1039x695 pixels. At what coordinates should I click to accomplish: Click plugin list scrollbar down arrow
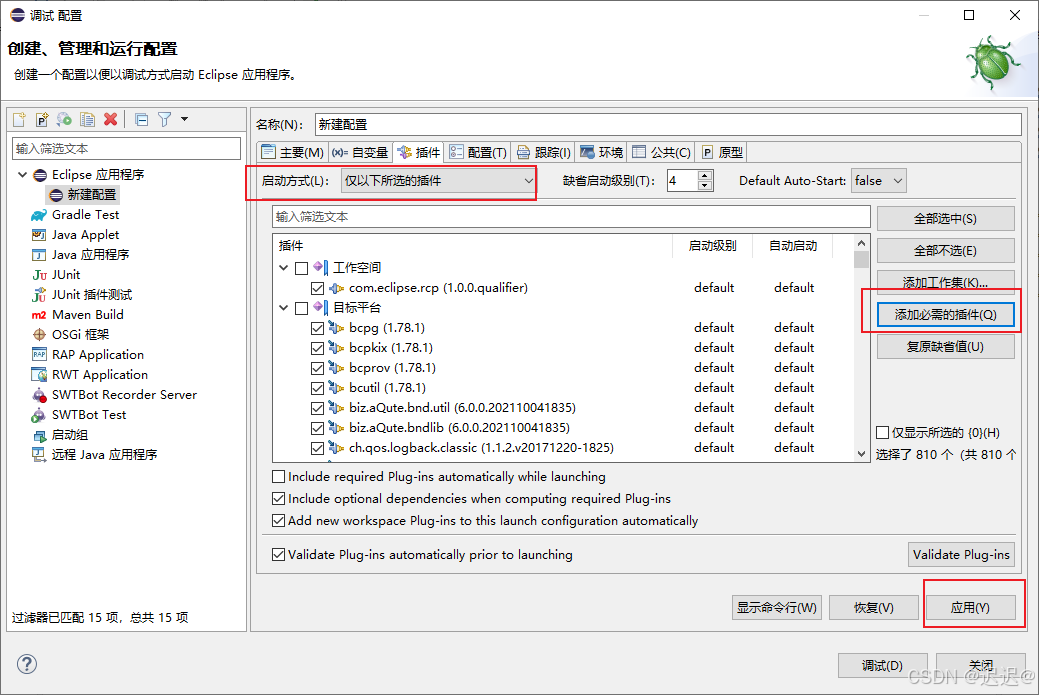[861, 454]
